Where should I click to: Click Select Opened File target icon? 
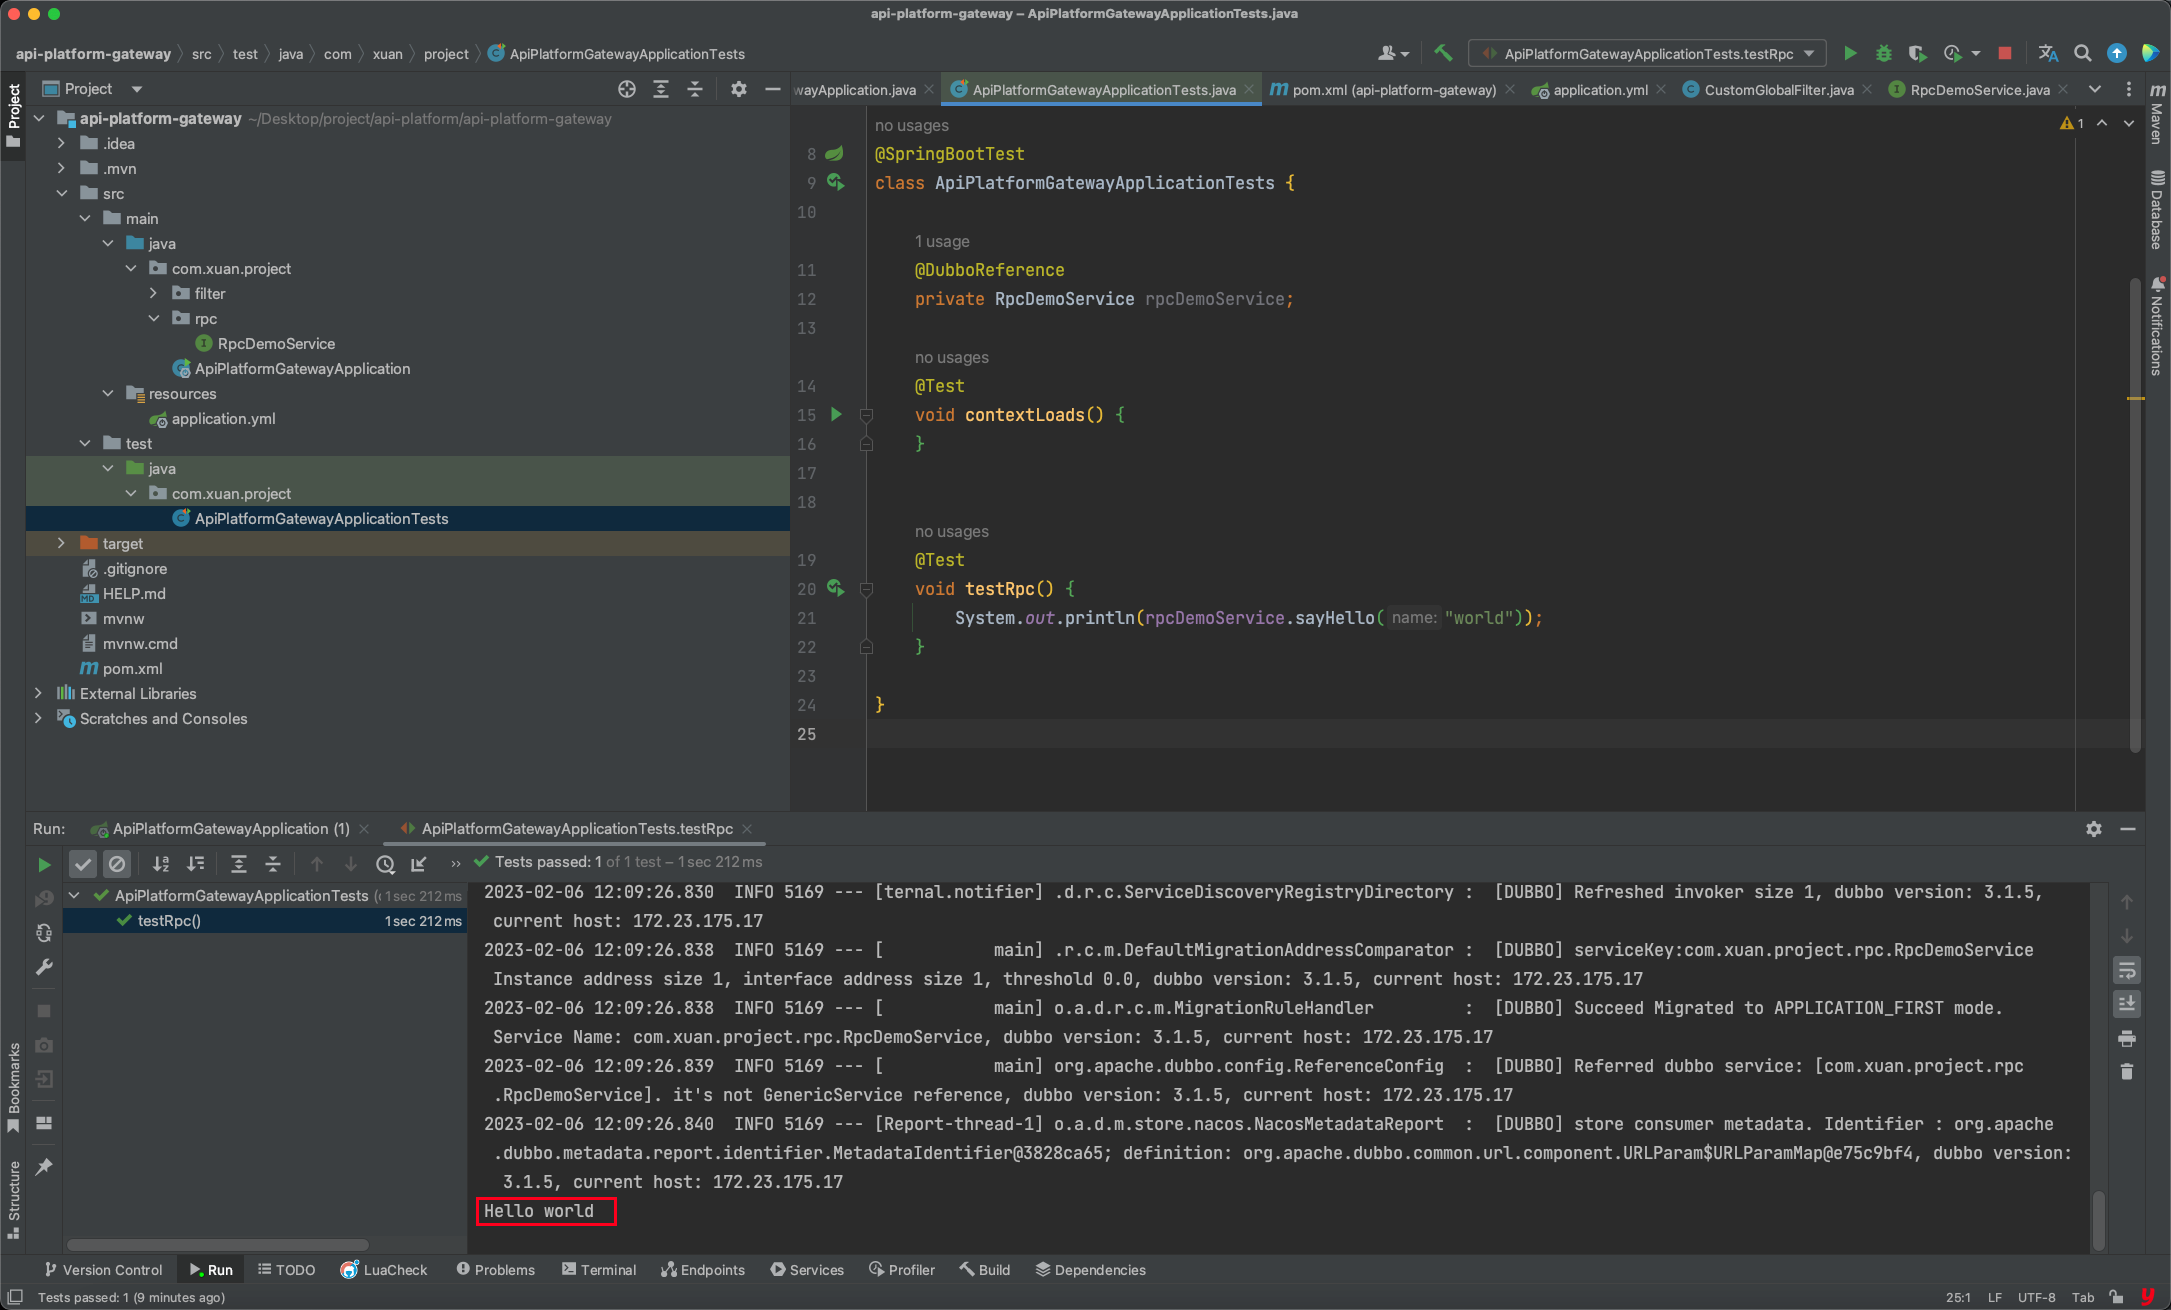point(627,89)
